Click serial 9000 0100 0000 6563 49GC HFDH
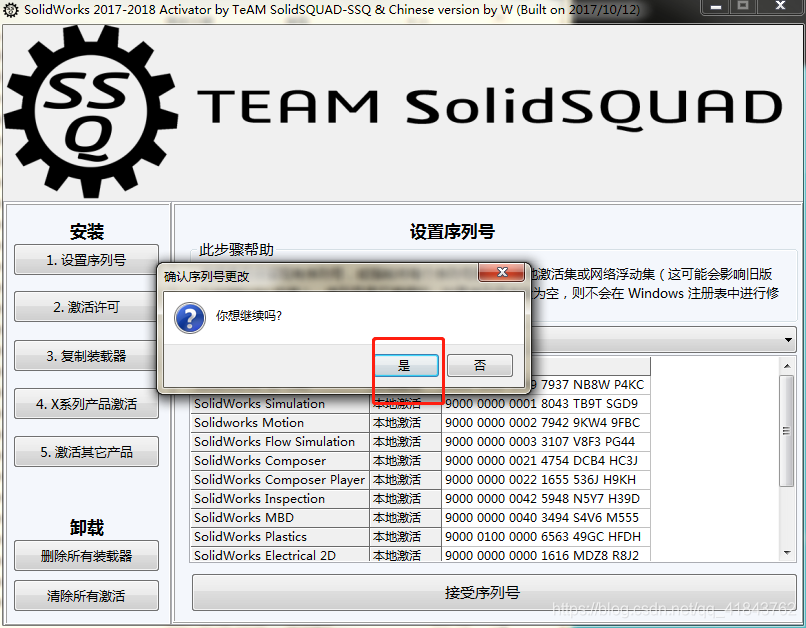 [x=546, y=537]
